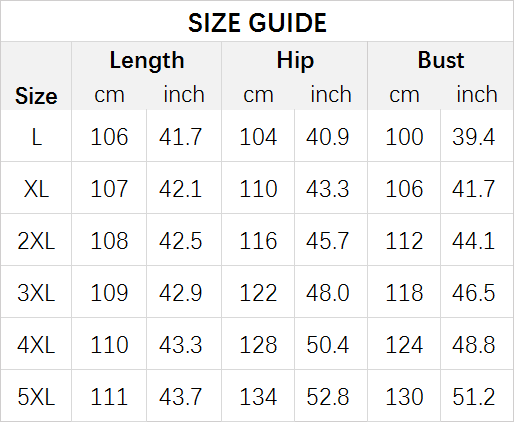Select the 4XL size row label
This screenshot has height=423, width=515.
pyautogui.click(x=36, y=345)
